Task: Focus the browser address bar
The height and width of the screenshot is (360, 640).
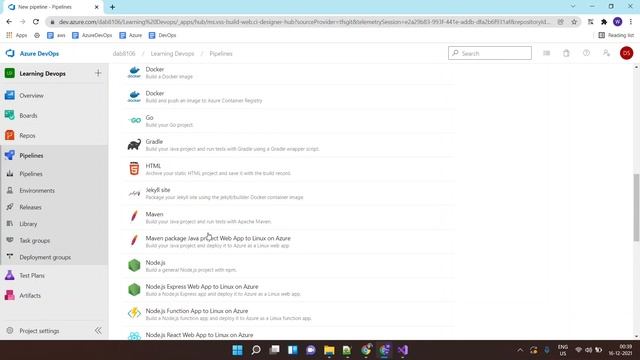Action: pos(304,22)
